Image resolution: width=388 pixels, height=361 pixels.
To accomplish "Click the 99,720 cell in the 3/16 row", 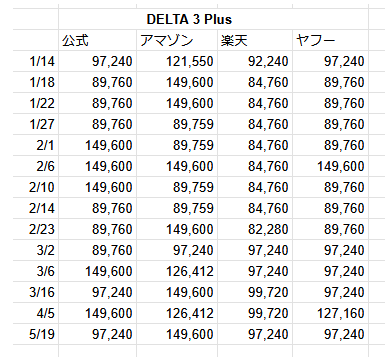I will pos(255,292).
